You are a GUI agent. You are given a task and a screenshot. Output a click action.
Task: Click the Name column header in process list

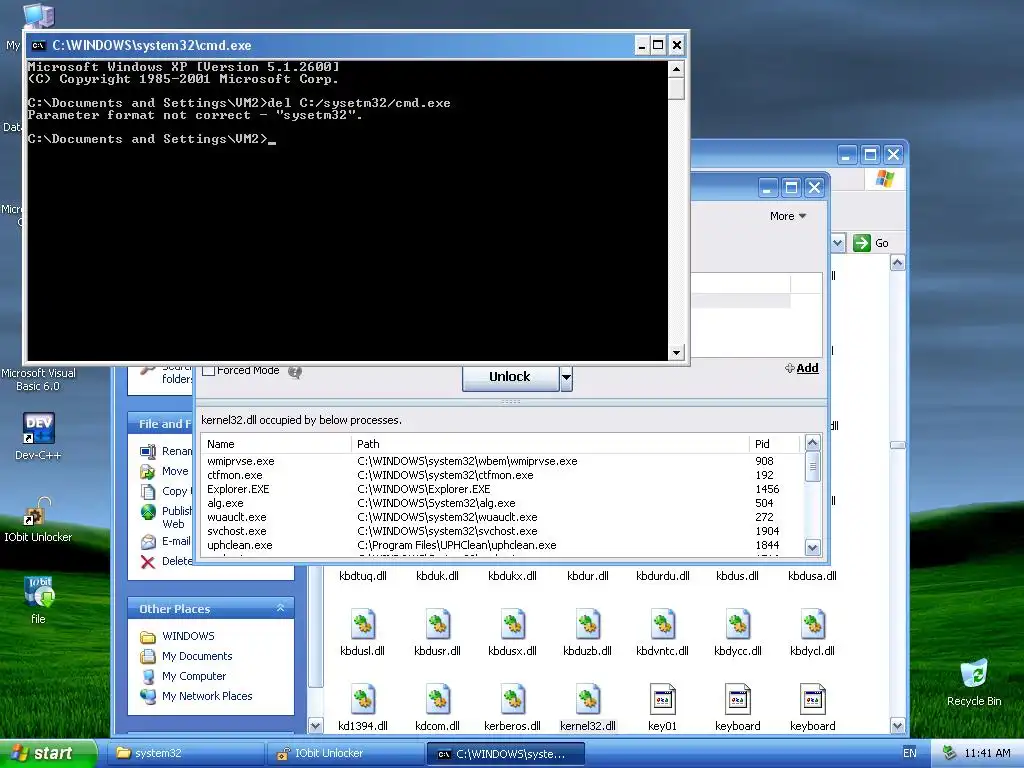point(276,444)
